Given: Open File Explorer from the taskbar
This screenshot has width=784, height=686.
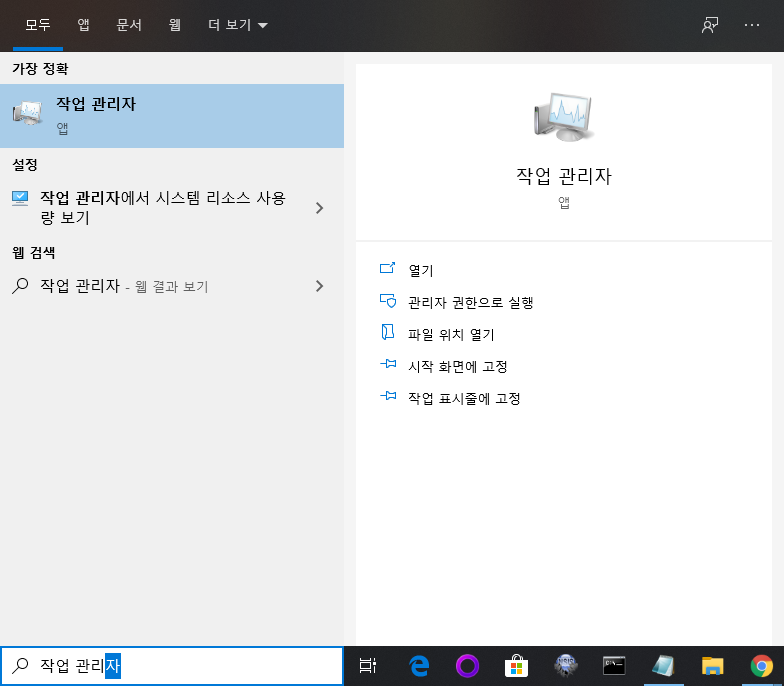Looking at the screenshot, I should click(x=712, y=666).
